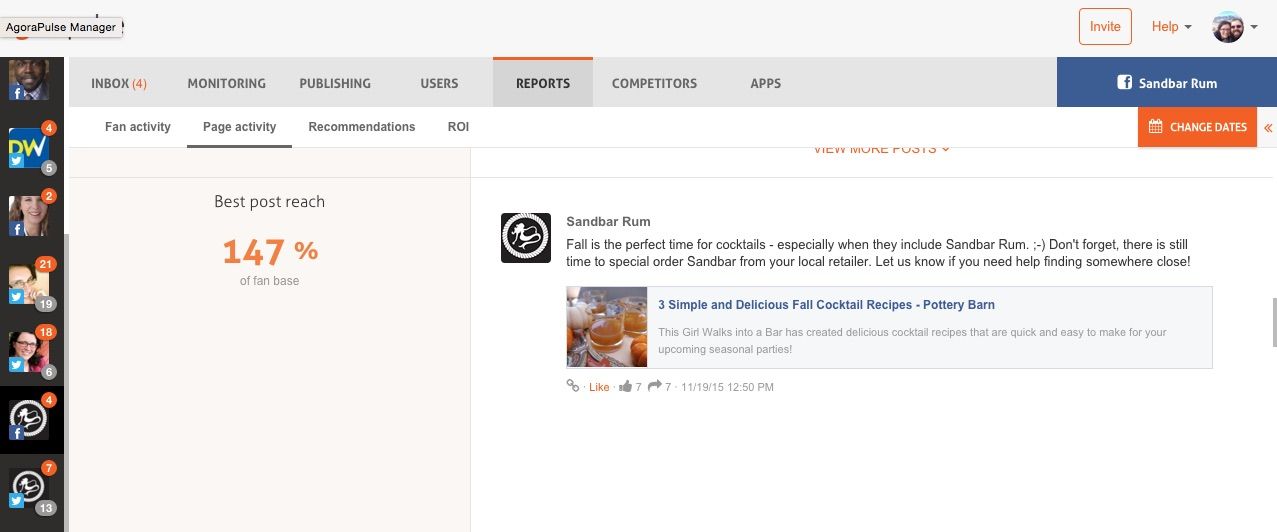
Task: Click the 147 % best post reach value
Action: [270, 251]
